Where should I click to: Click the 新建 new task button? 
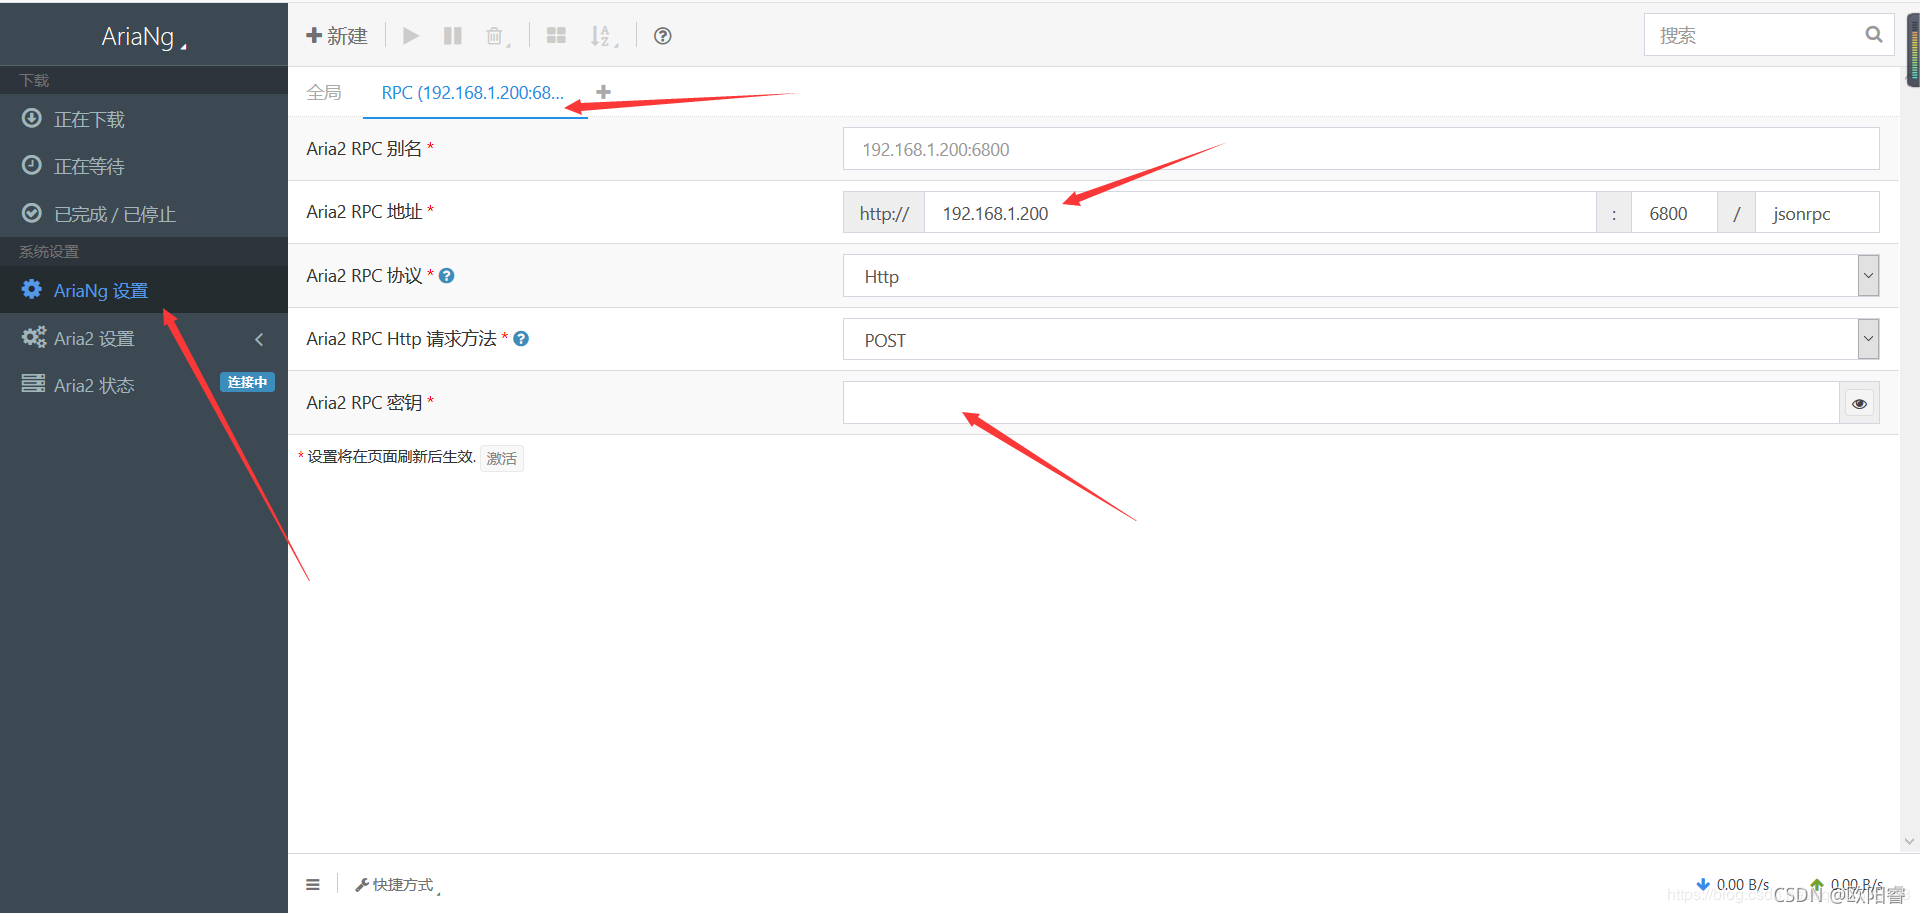(x=337, y=36)
